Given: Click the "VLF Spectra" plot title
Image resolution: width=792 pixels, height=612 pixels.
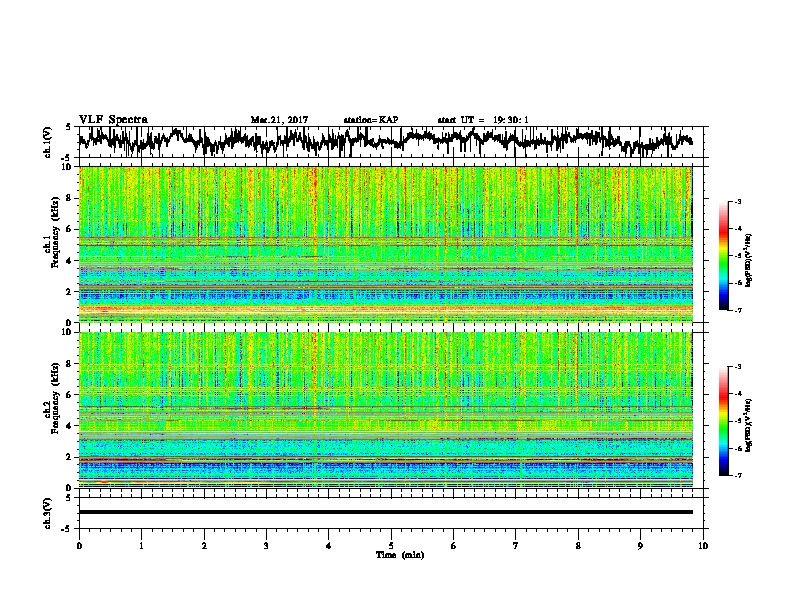Looking at the screenshot, I should click(x=113, y=120).
